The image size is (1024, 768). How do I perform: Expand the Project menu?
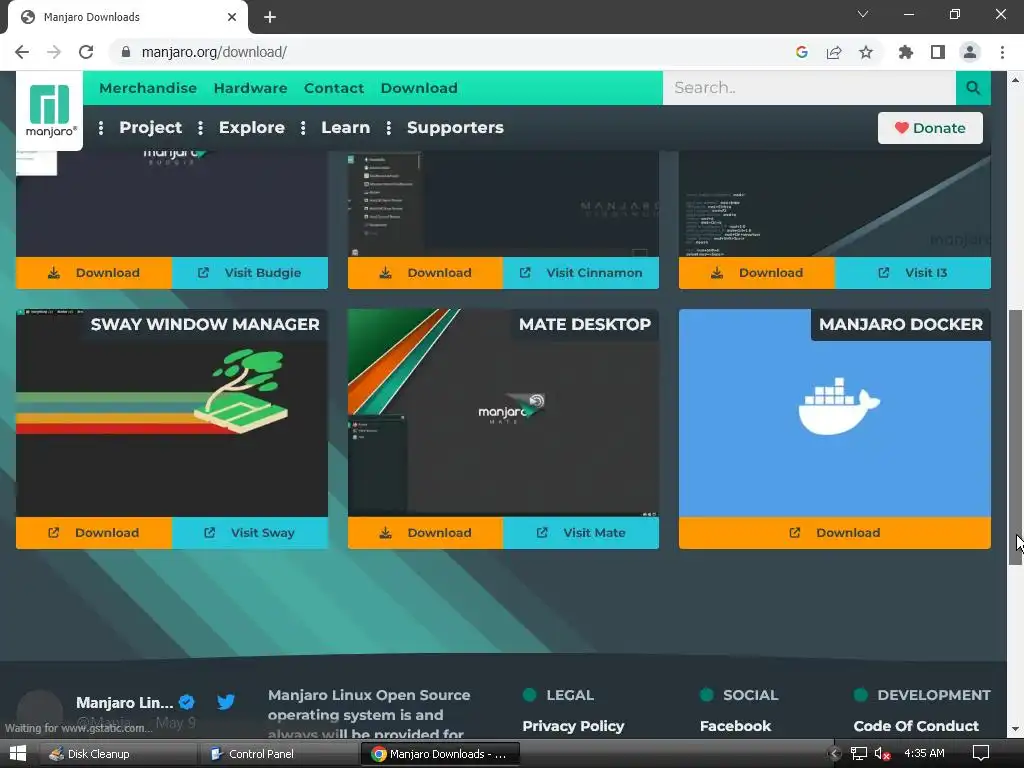tap(151, 127)
